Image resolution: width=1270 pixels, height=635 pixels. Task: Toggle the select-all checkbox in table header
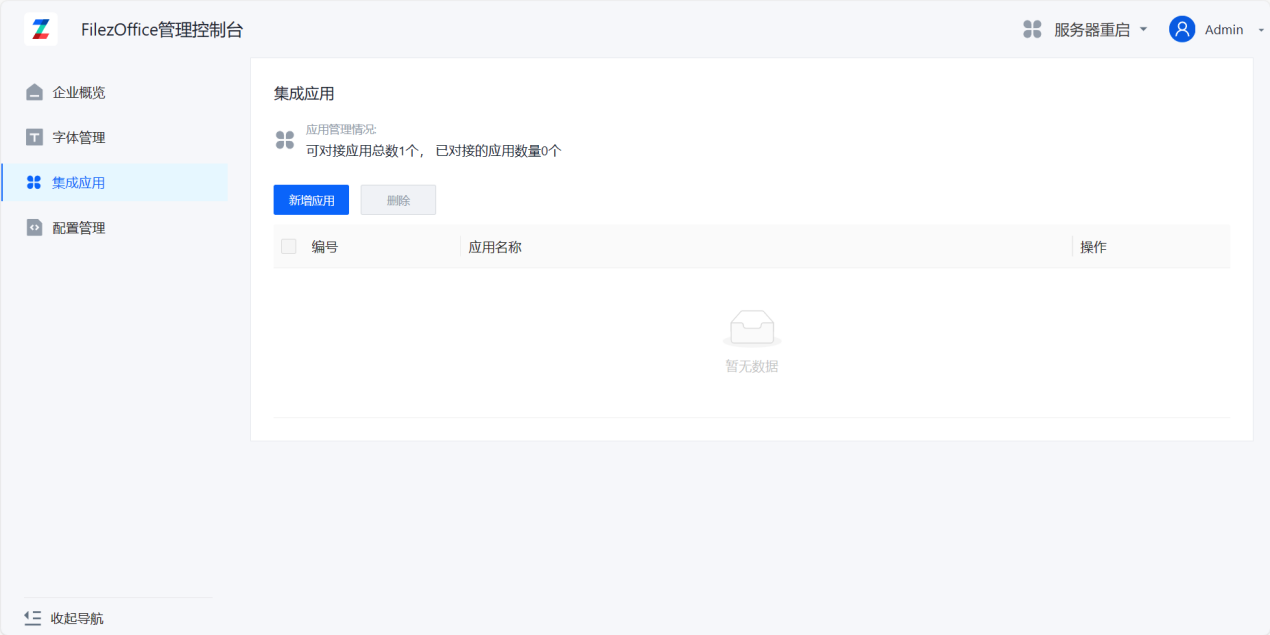point(288,245)
